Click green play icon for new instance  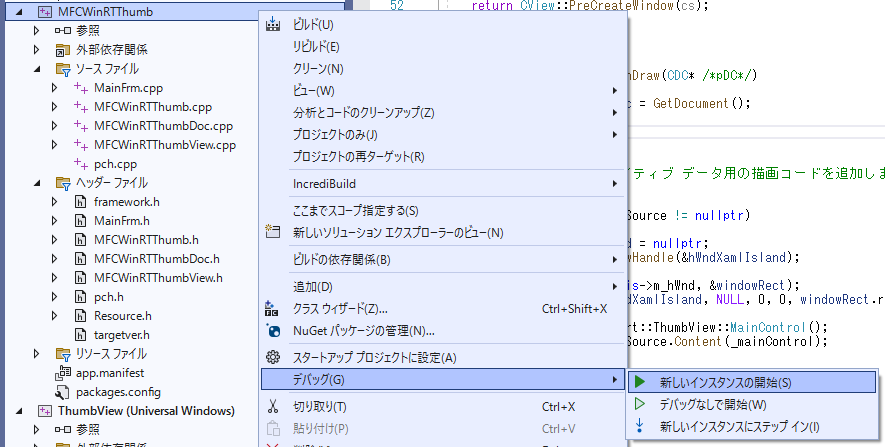tap(640, 382)
